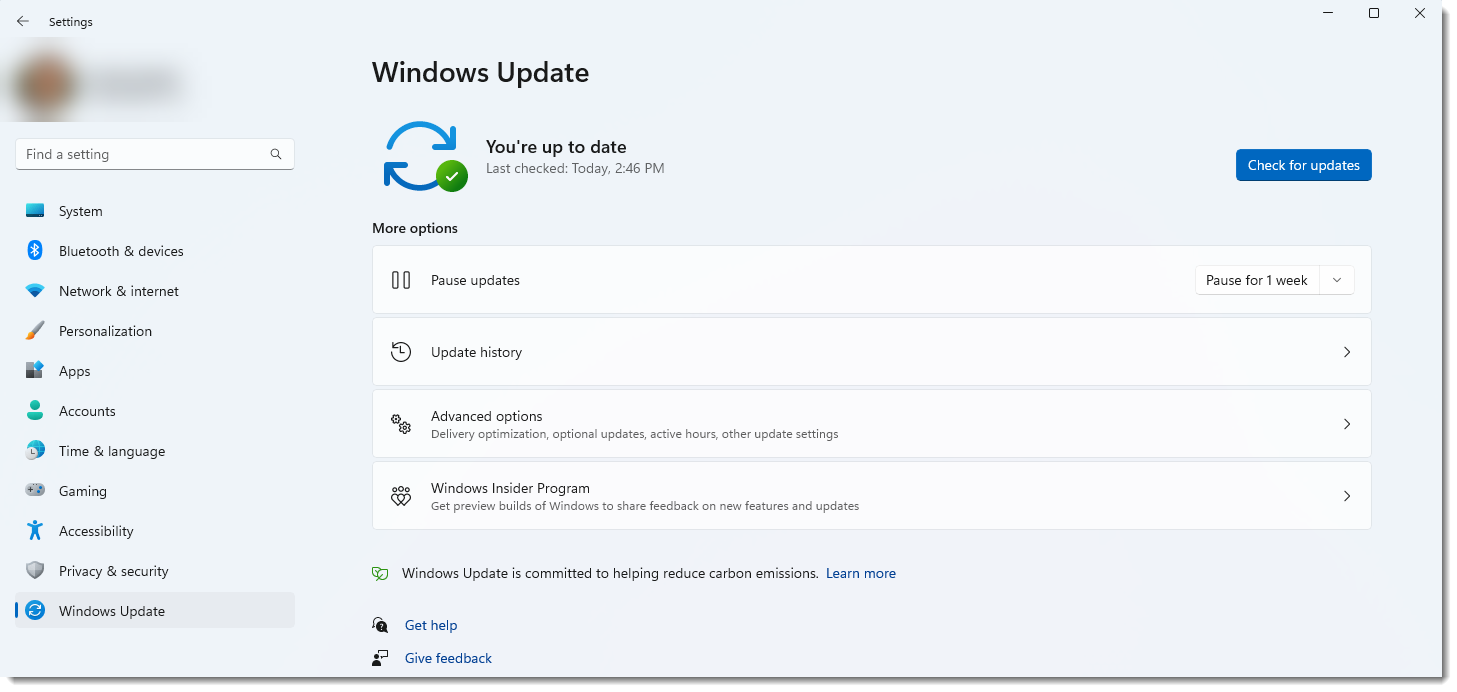This screenshot has width=1457, height=692.
Task: Click the back arrow in title bar
Action: tap(23, 21)
